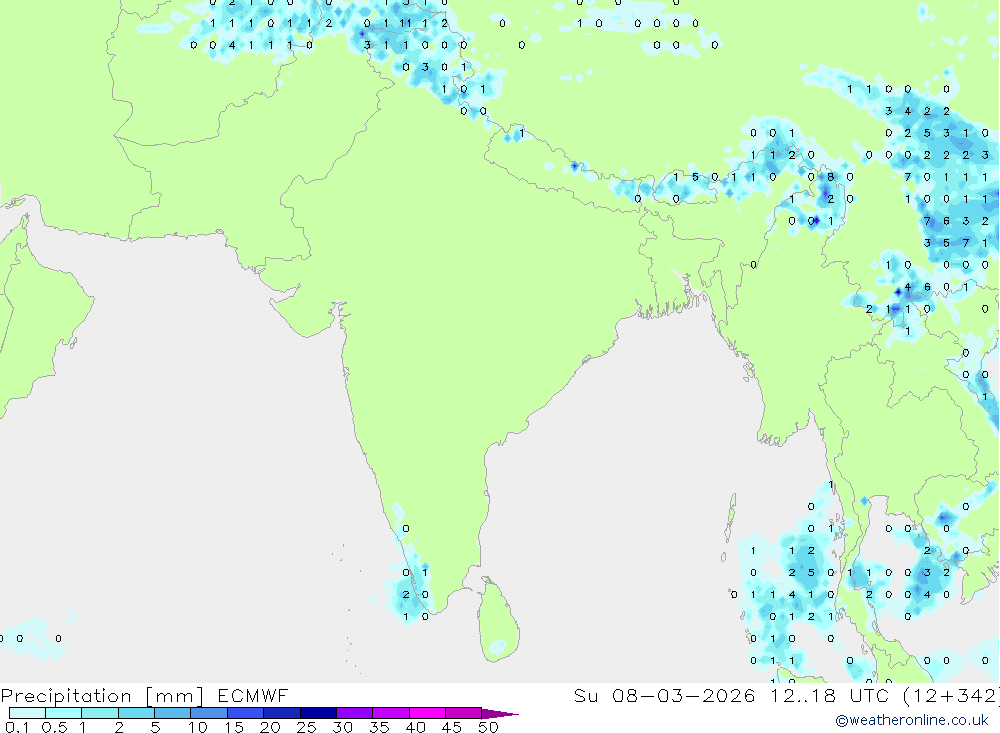Click the legend value '25'
The height and width of the screenshot is (733, 1000).
coord(306,727)
